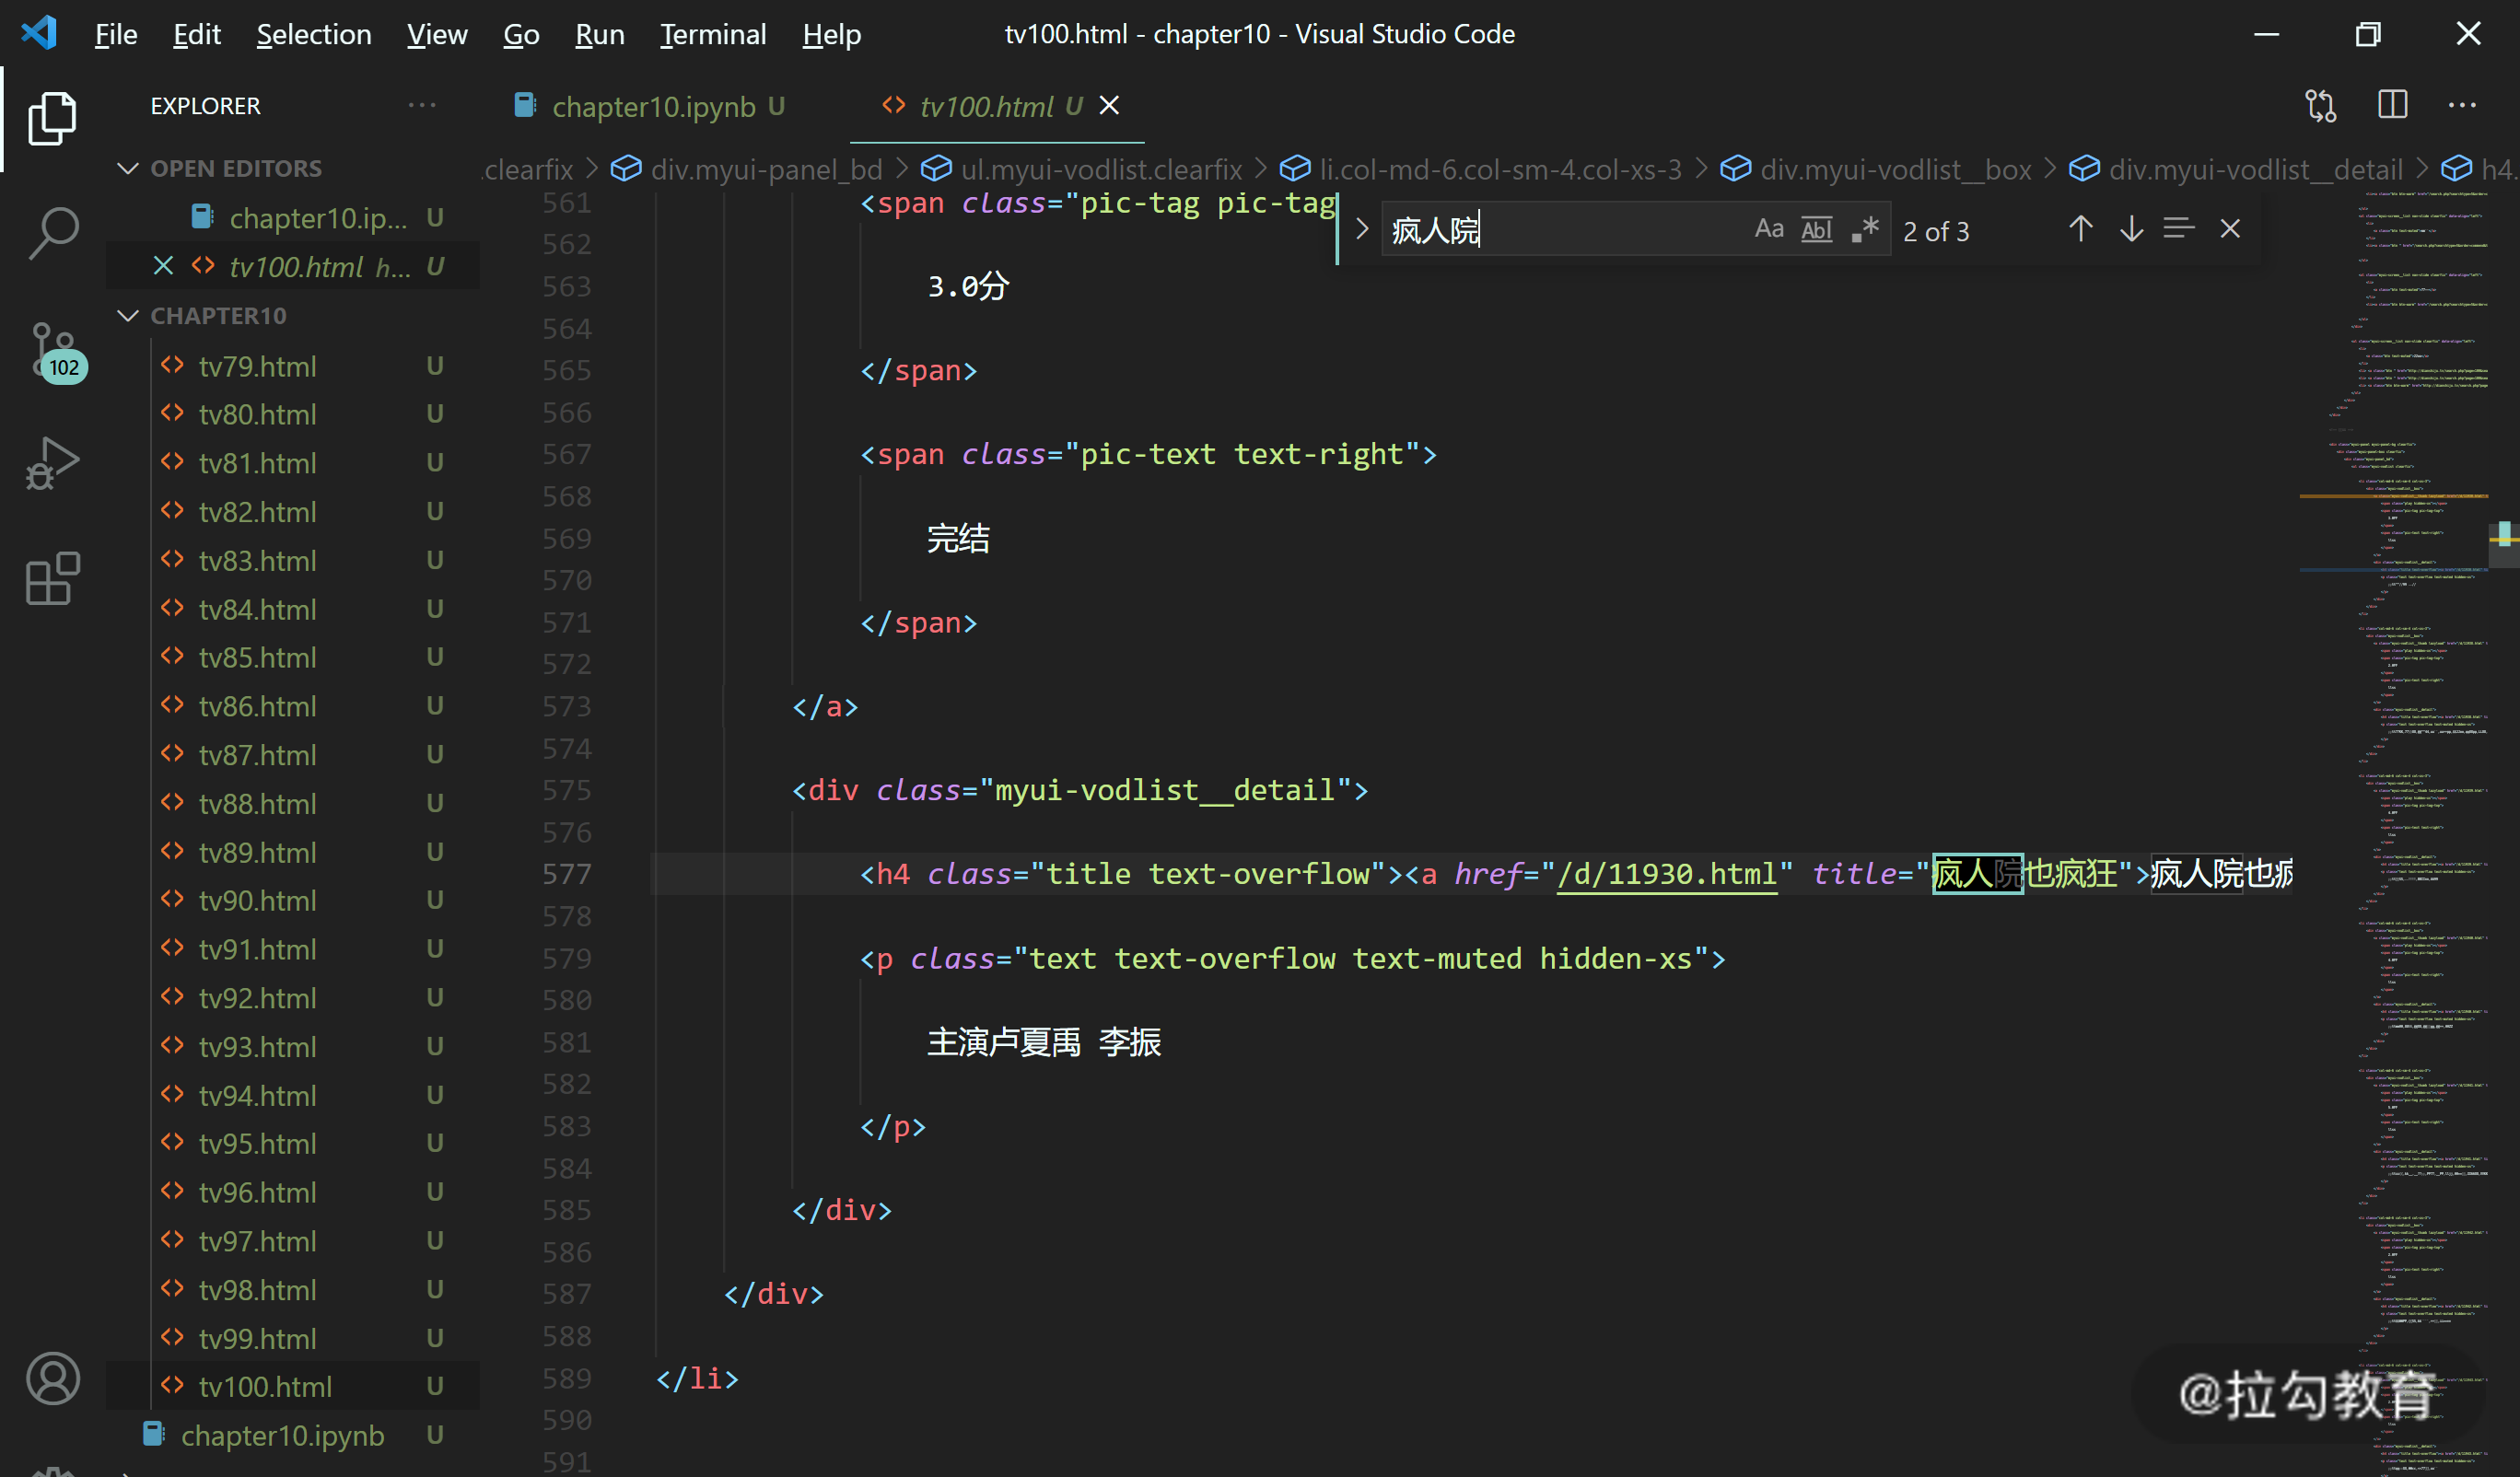Close tv100.html in Open Editors list

163,266
